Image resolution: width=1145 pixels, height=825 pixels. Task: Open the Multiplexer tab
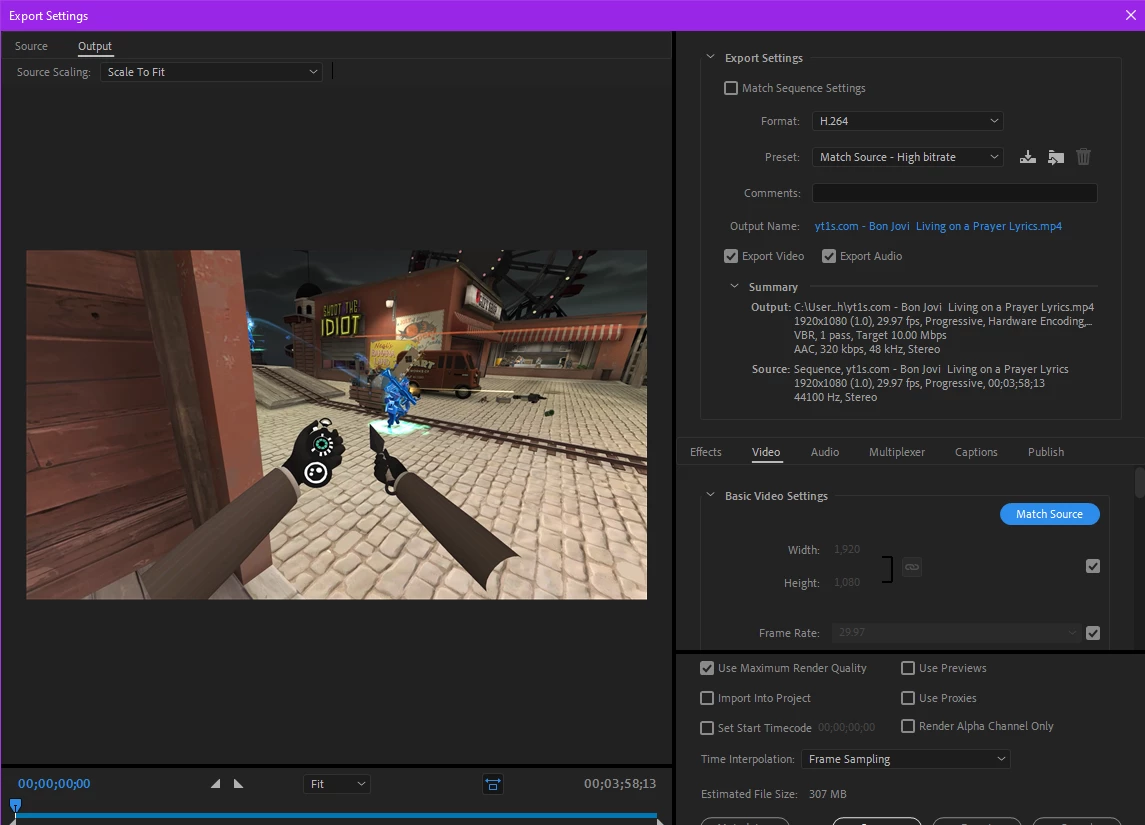tap(897, 452)
